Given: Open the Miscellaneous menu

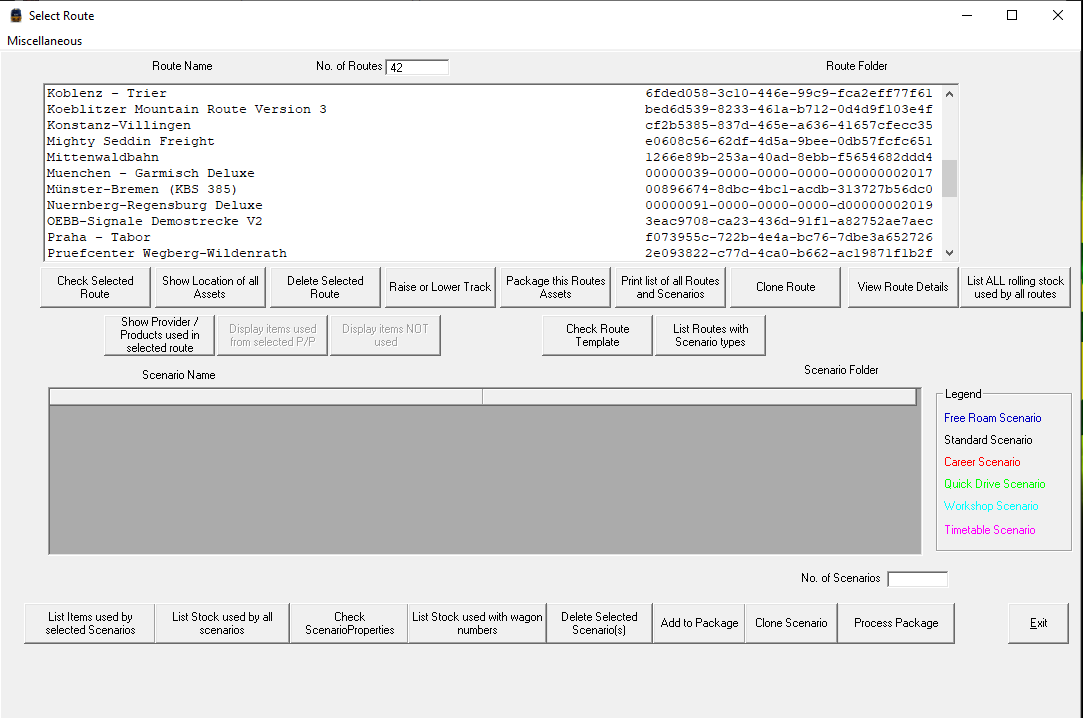Looking at the screenshot, I should point(45,41).
